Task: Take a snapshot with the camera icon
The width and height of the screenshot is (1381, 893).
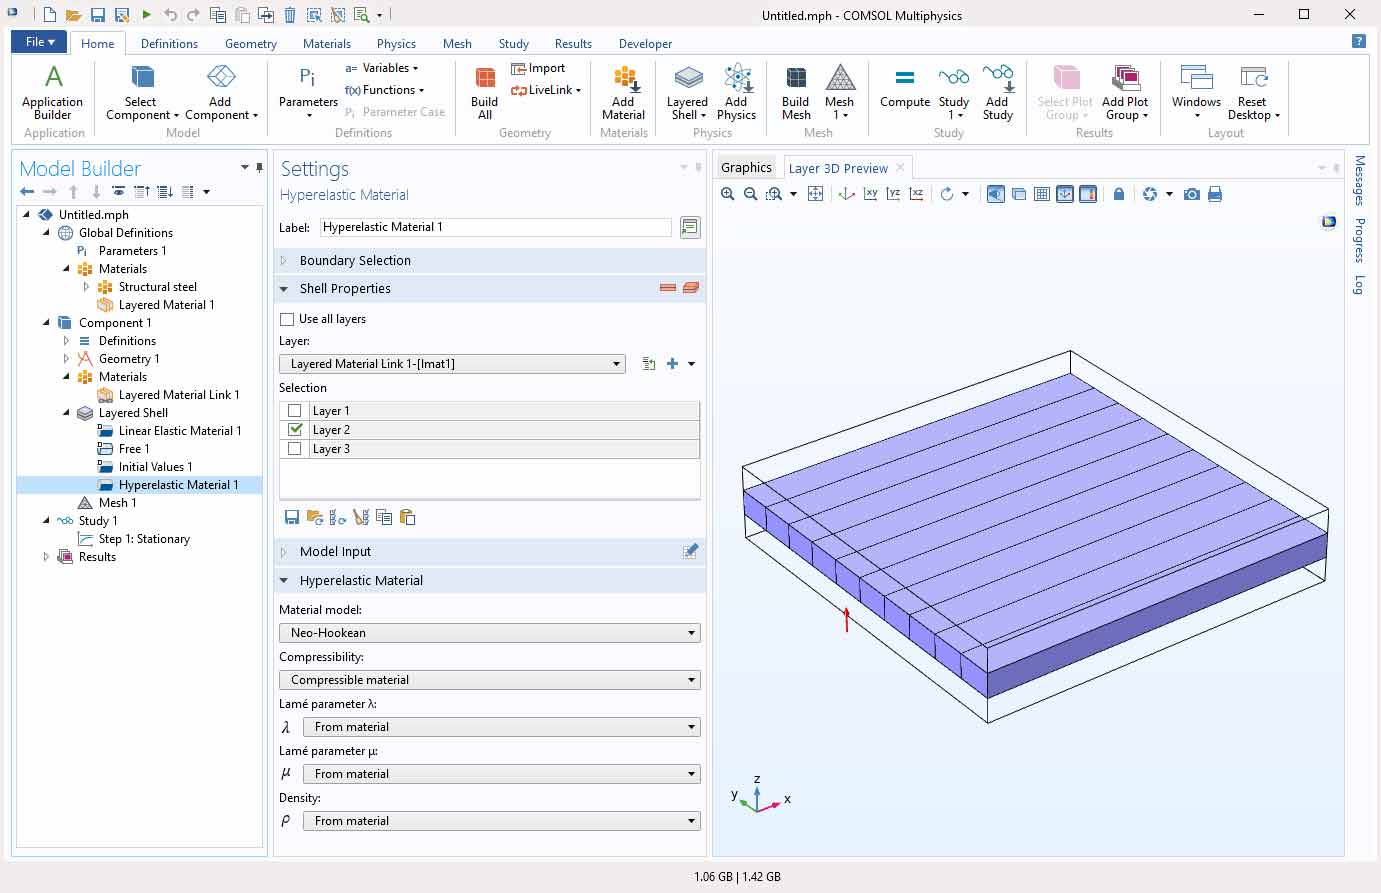Action: click(1191, 194)
